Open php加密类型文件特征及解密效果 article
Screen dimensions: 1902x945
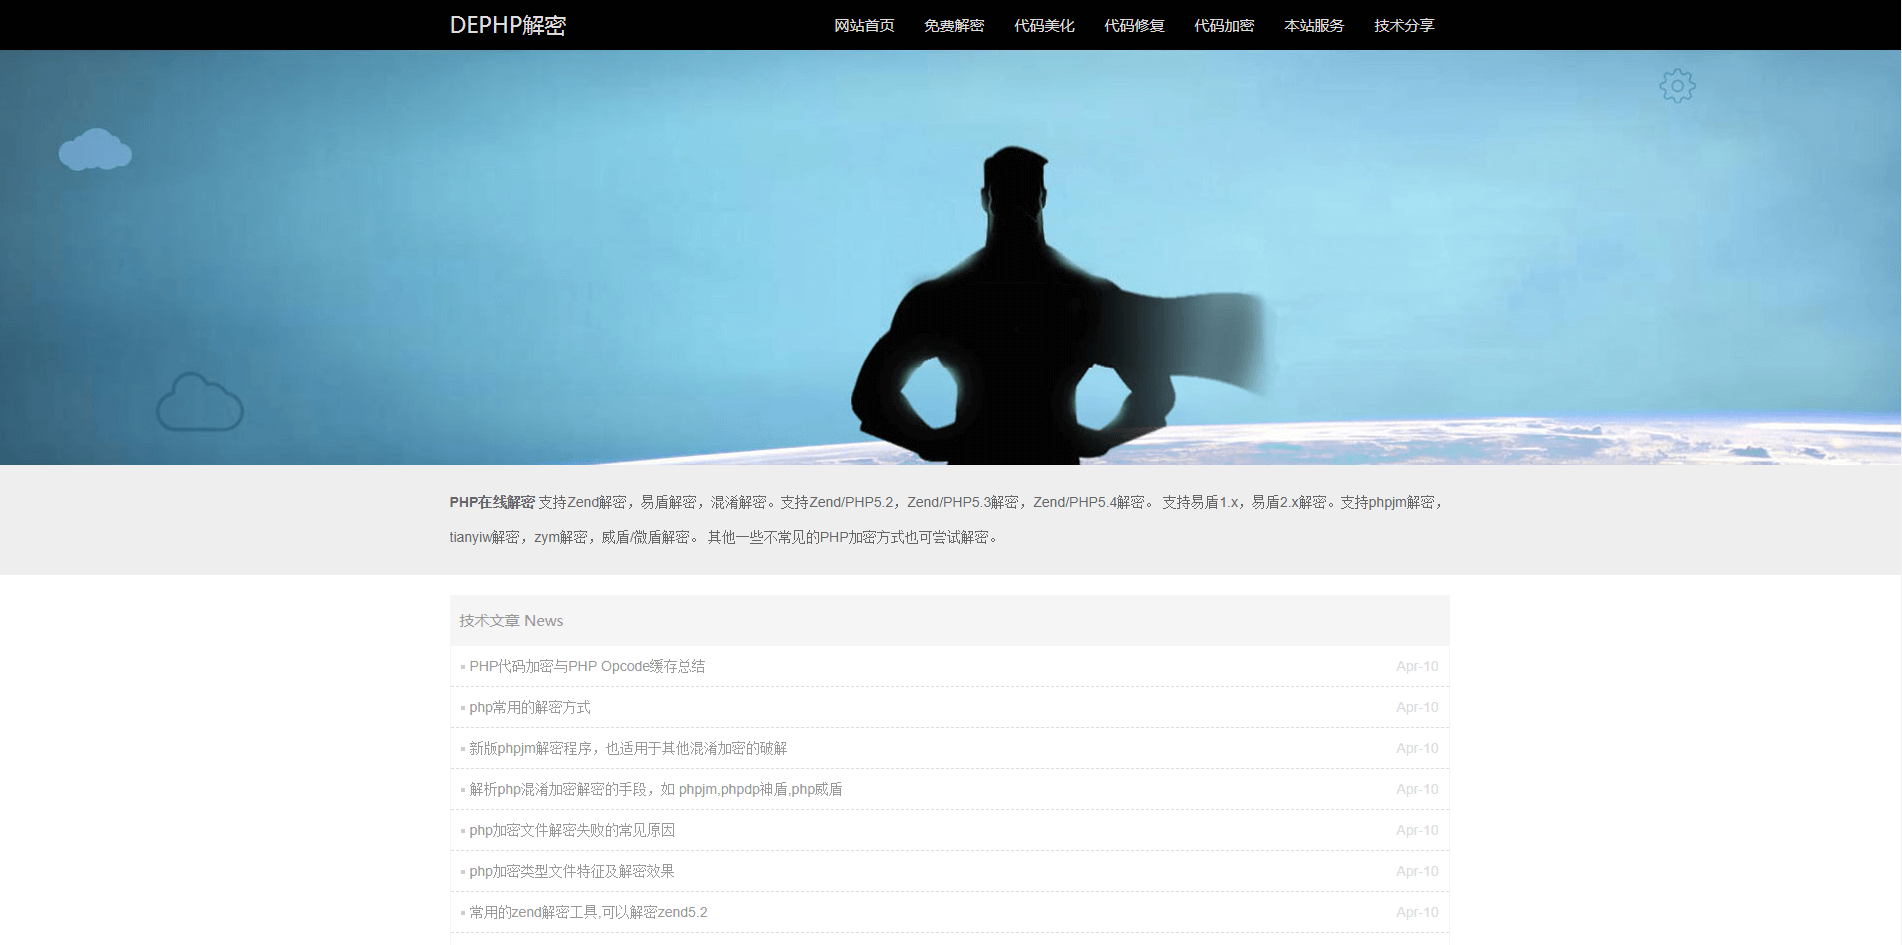tap(572, 871)
